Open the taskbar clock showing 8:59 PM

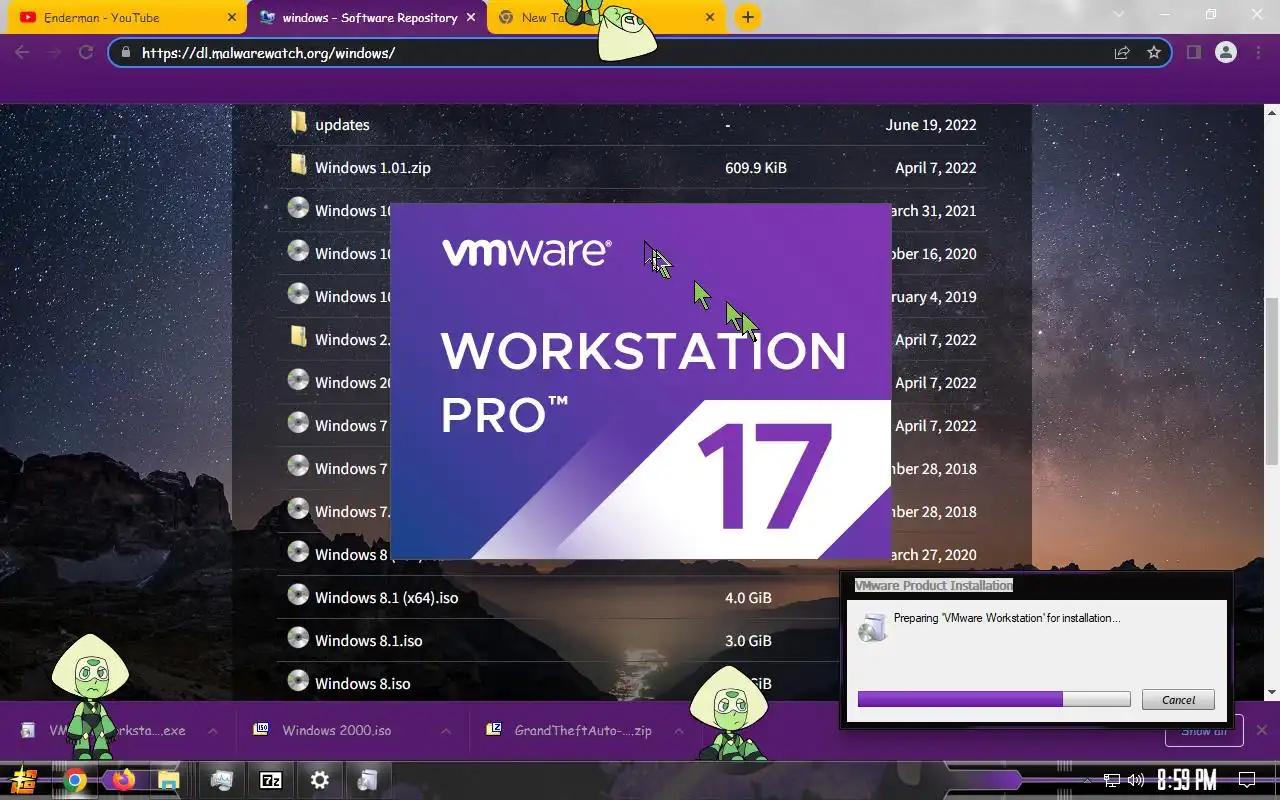[x=1186, y=780]
